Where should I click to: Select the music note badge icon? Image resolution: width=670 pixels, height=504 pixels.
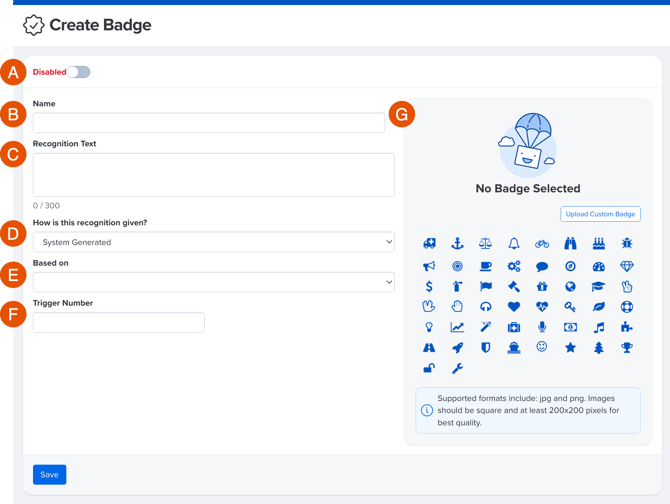tap(598, 327)
